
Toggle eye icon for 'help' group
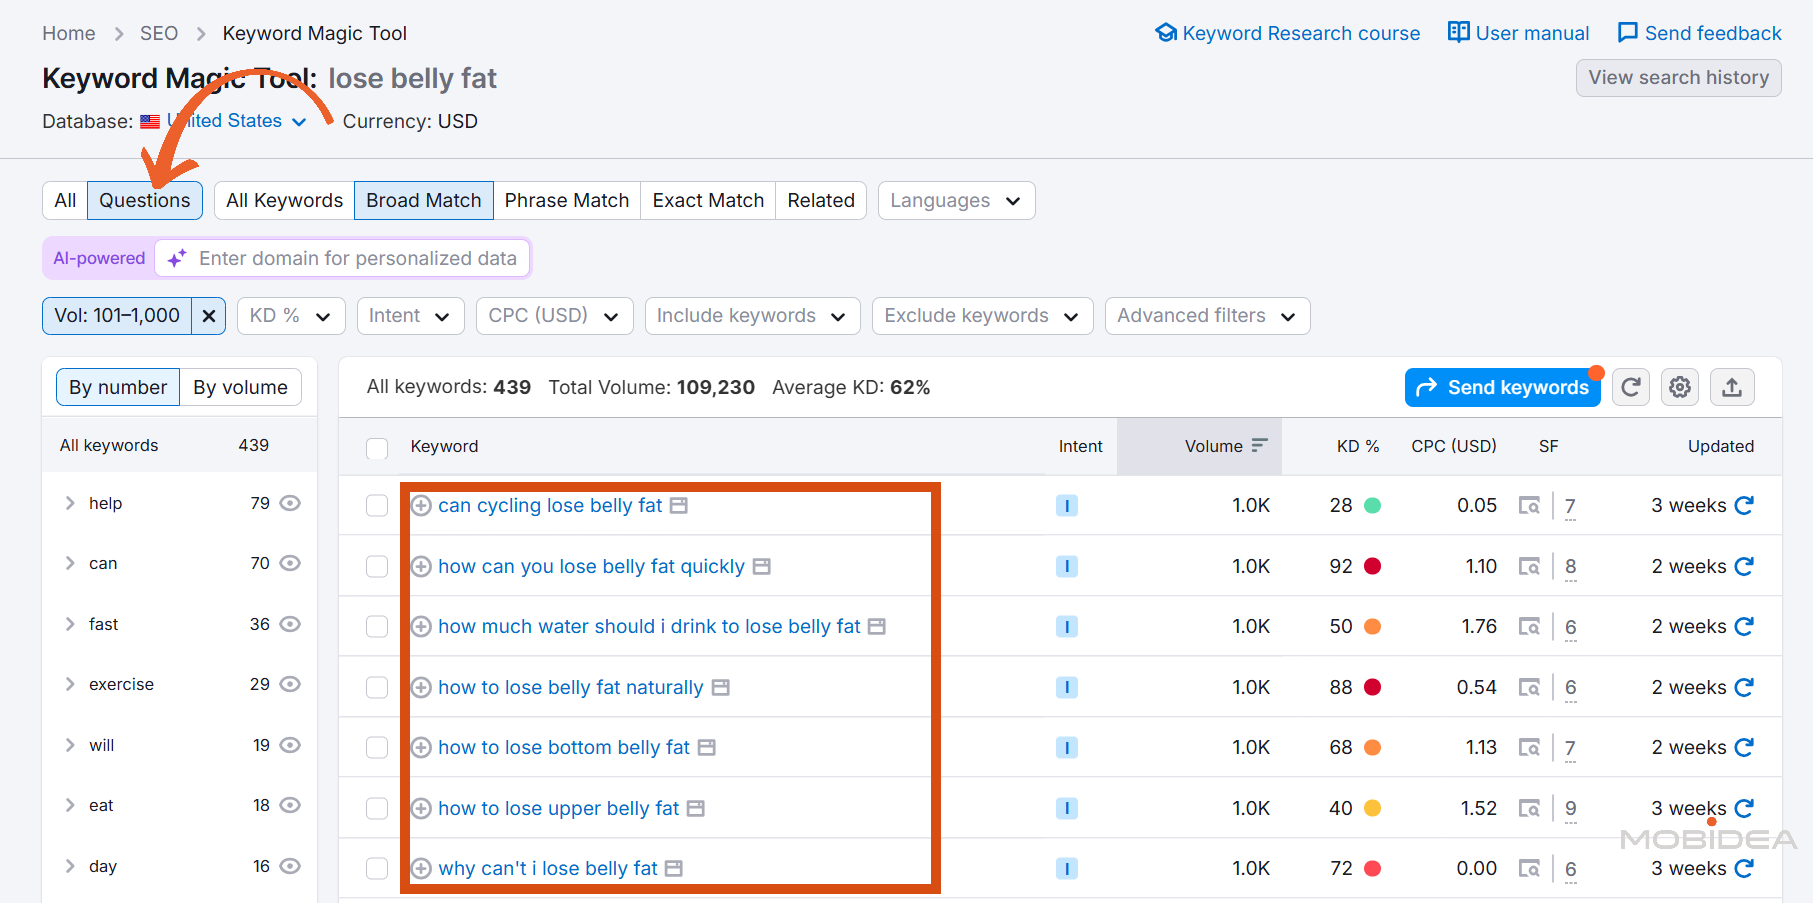tap(290, 503)
